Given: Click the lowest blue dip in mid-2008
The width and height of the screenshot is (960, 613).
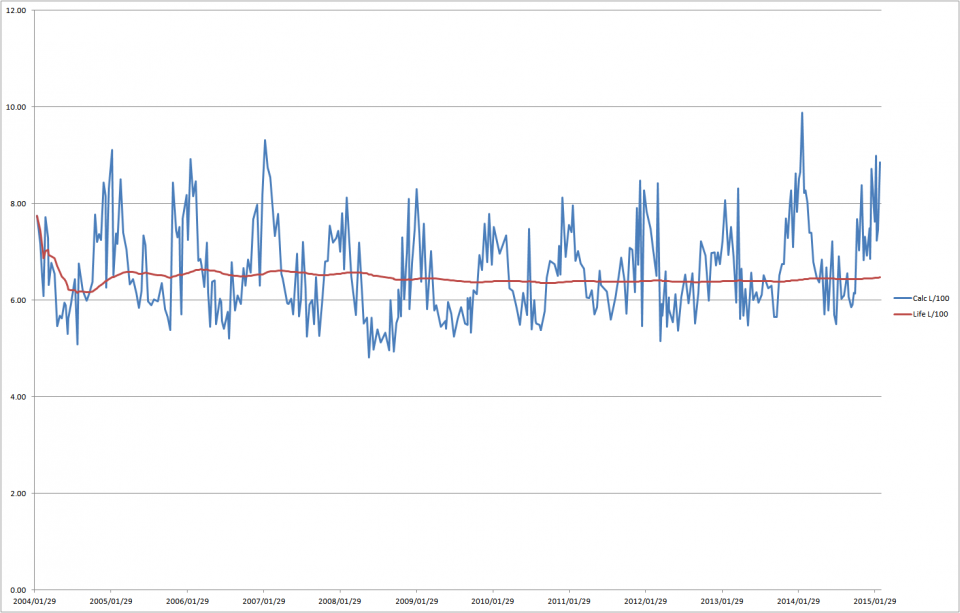Looking at the screenshot, I should [369, 357].
